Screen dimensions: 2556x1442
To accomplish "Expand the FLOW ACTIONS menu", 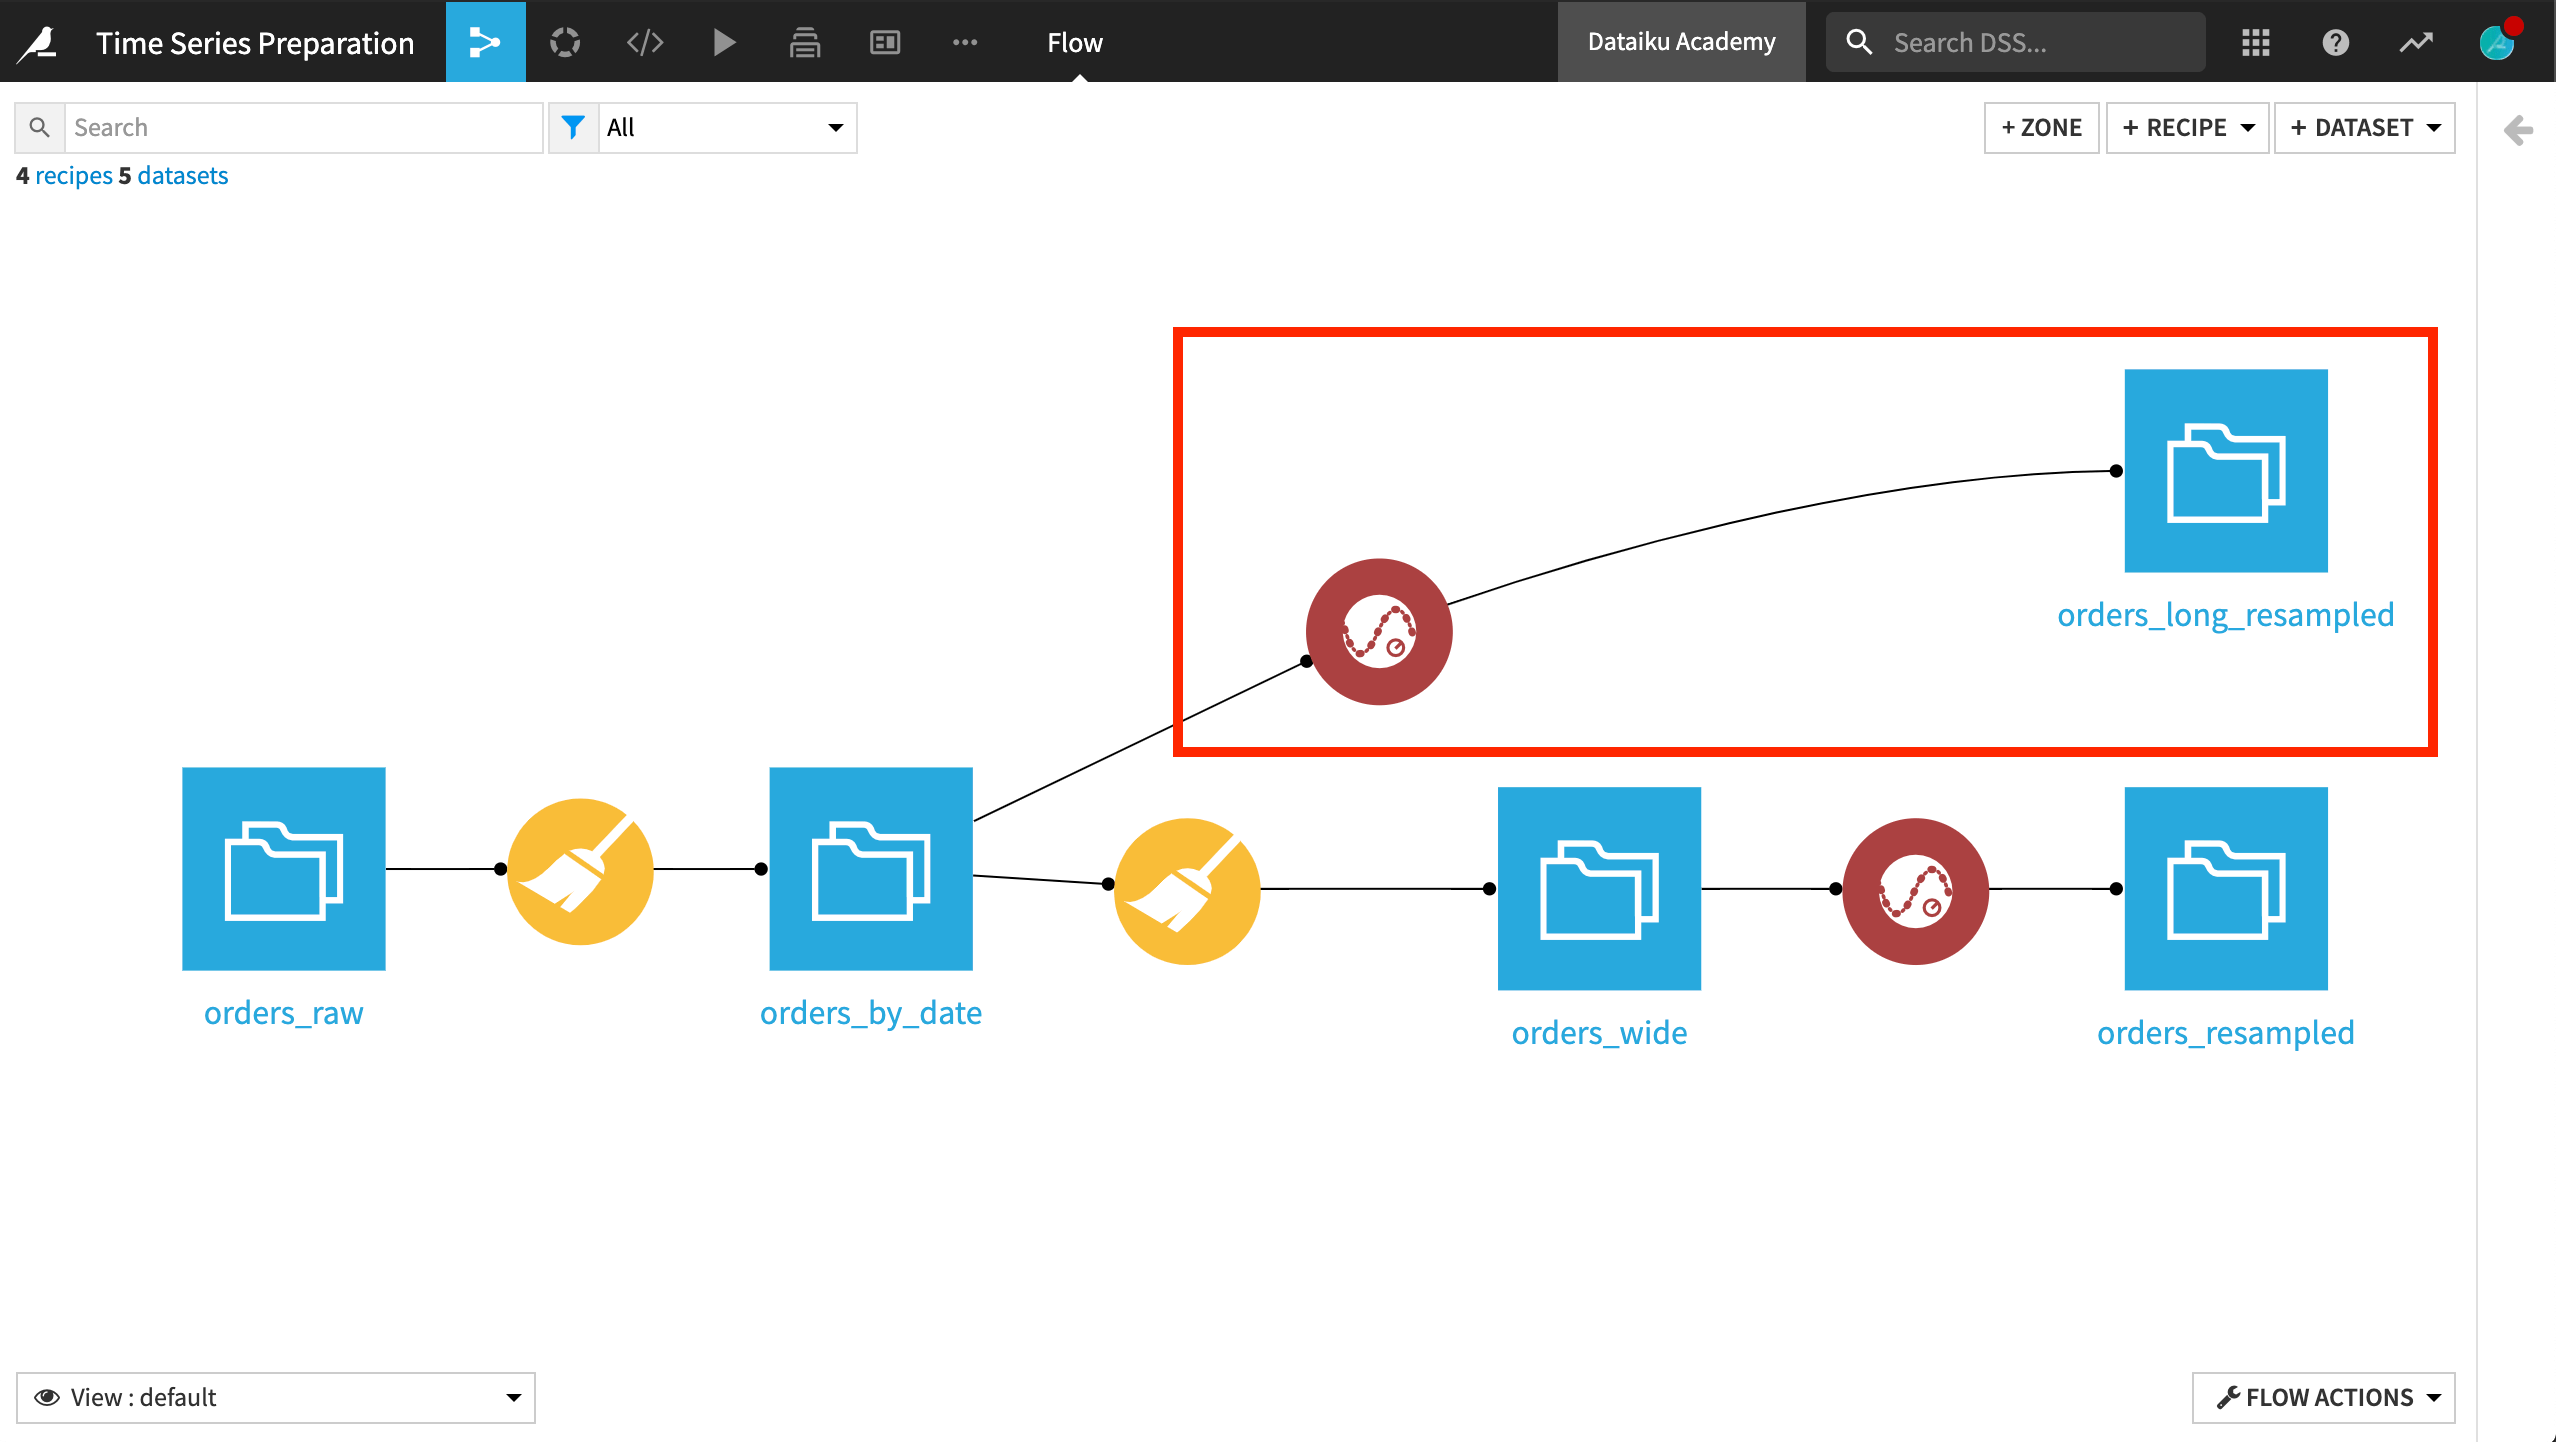I will [2323, 1397].
